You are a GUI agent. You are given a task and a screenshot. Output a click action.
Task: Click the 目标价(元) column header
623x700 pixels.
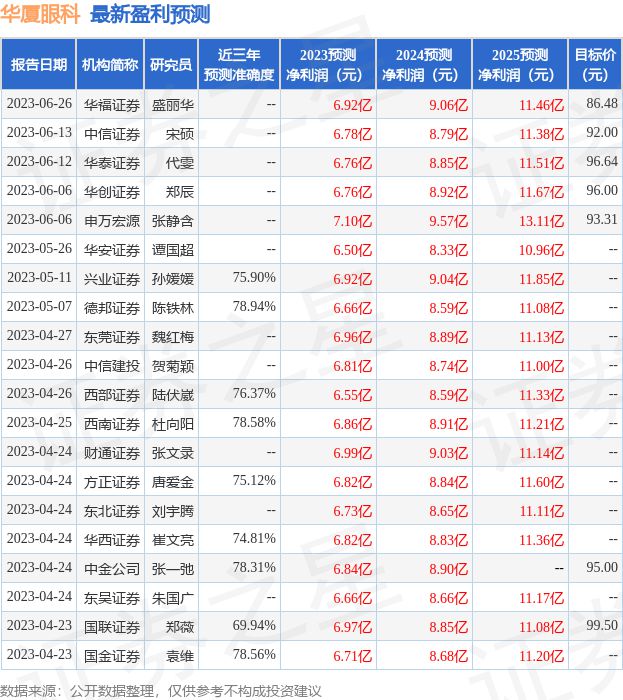coord(595,64)
